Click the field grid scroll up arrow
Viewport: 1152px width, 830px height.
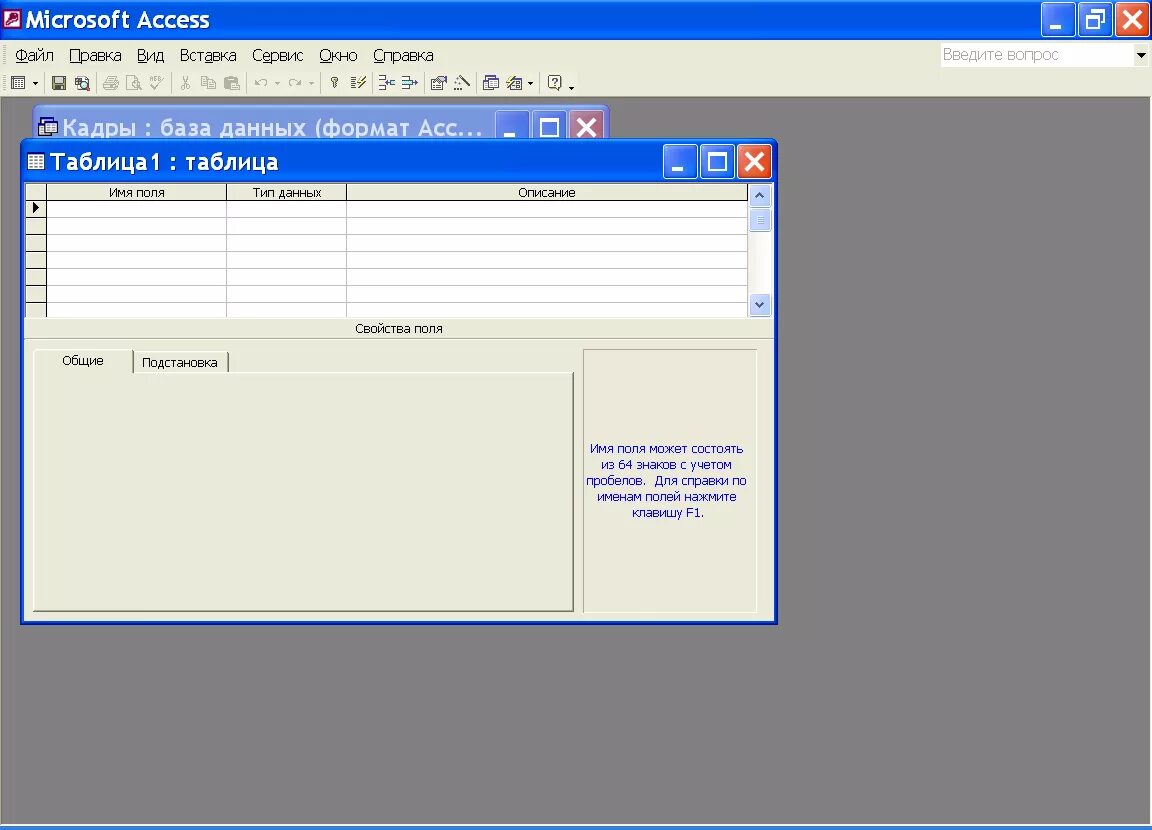(x=760, y=195)
